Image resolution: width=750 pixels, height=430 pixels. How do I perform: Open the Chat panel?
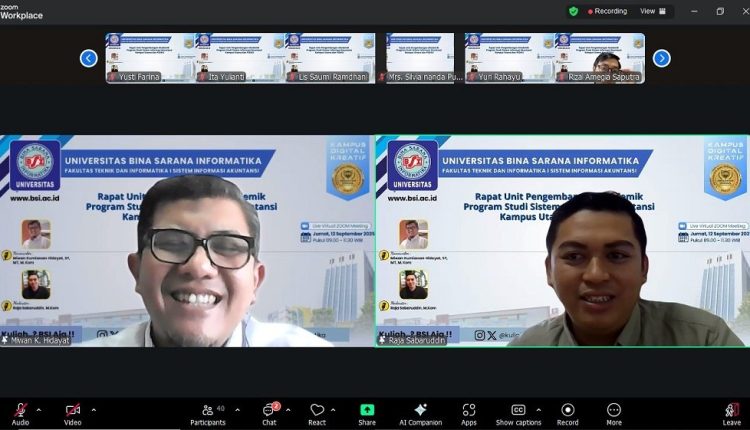269,414
